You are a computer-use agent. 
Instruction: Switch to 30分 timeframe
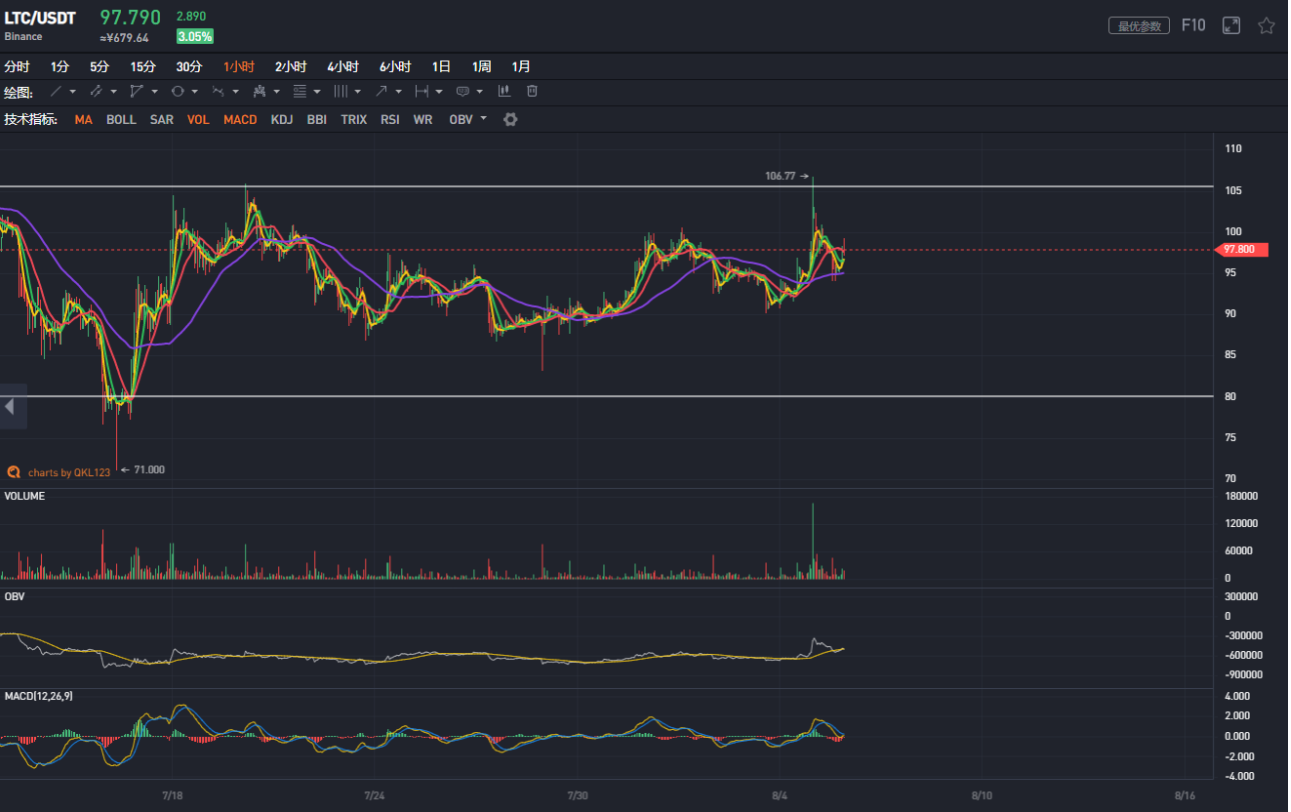189,67
